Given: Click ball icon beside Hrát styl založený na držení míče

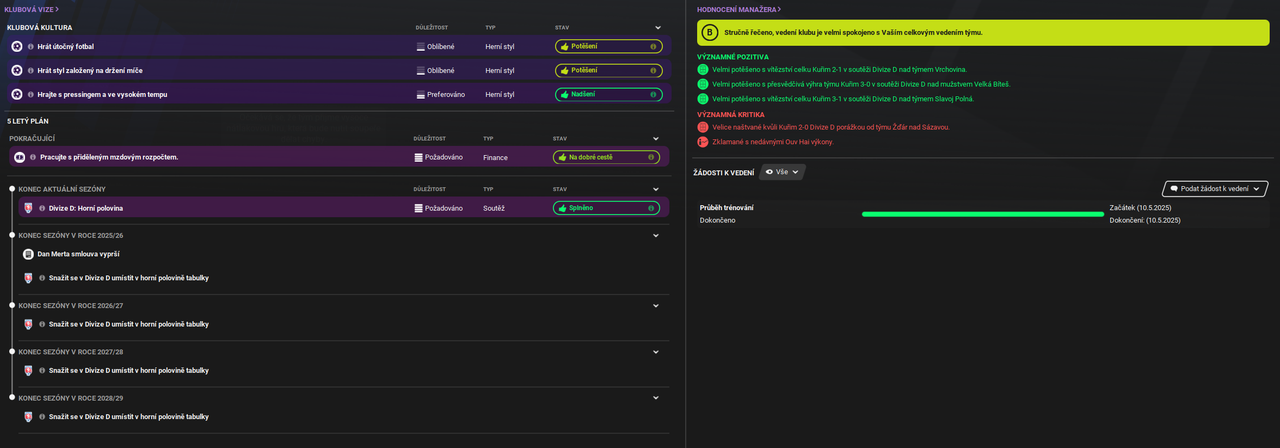Looking at the screenshot, I should click(x=17, y=70).
